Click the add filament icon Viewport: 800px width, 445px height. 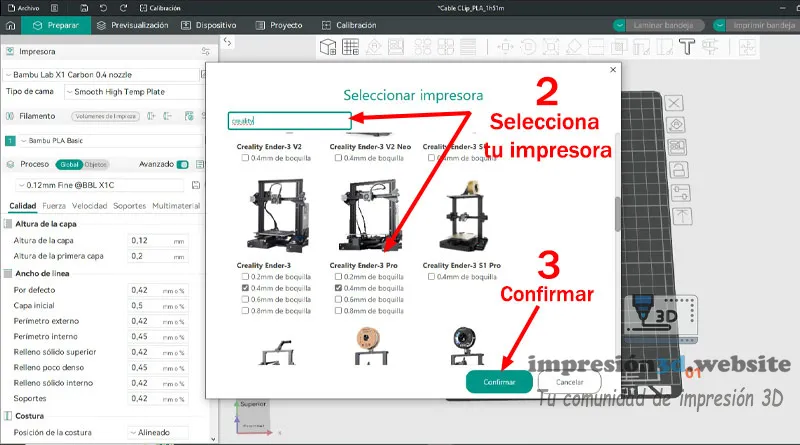tap(151, 116)
